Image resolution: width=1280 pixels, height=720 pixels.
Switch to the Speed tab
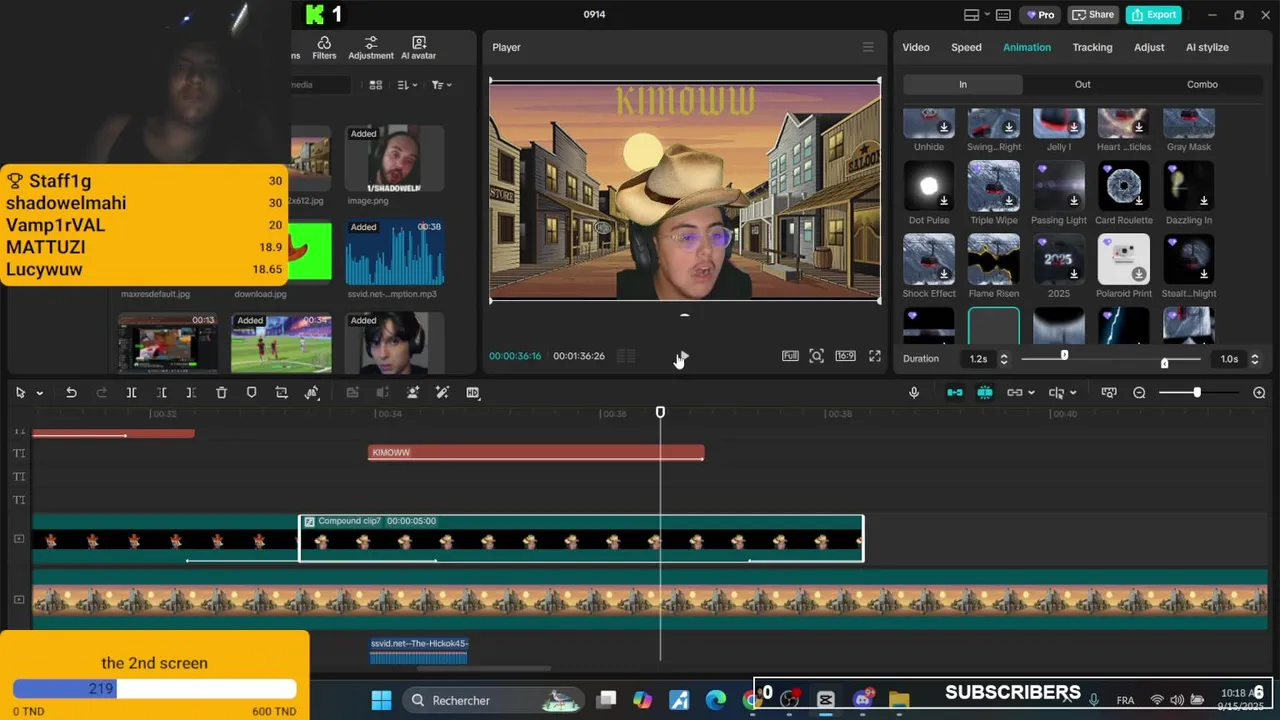[x=966, y=47]
